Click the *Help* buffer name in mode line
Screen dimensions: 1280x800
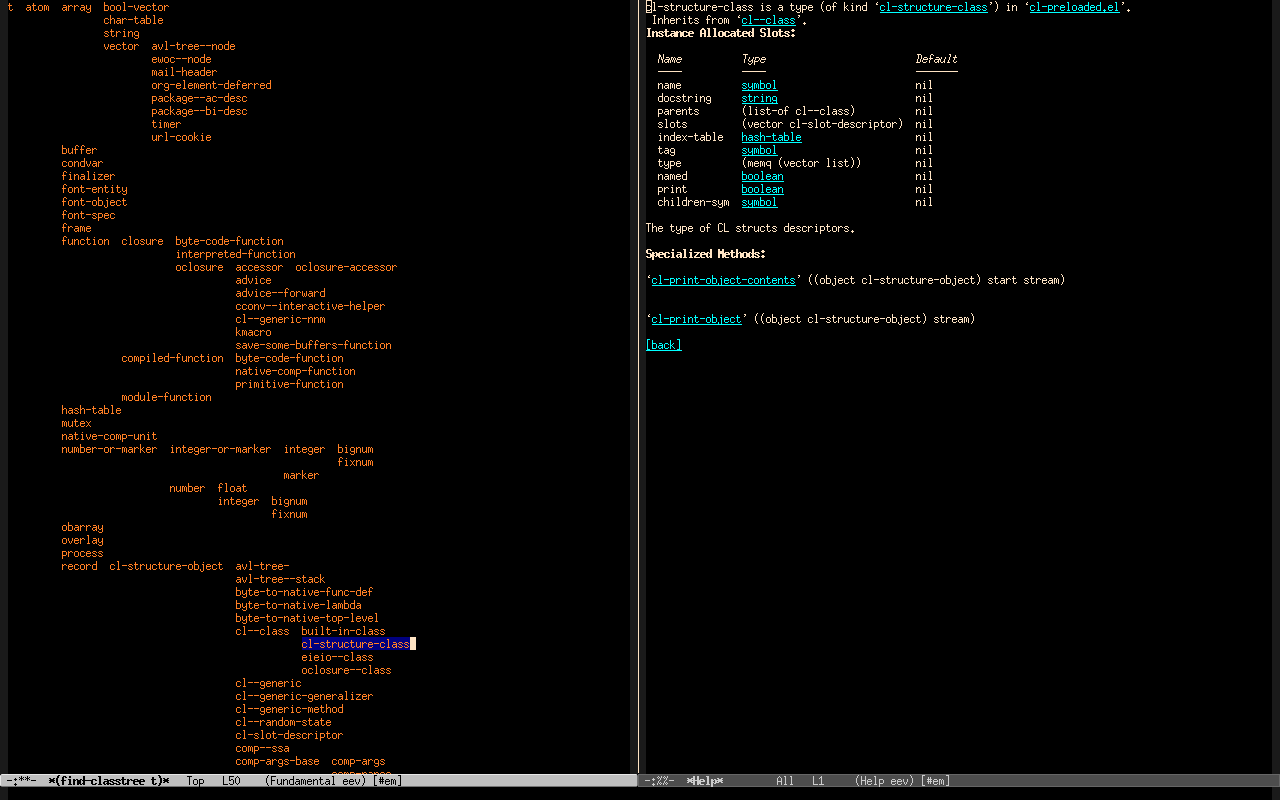[704, 781]
